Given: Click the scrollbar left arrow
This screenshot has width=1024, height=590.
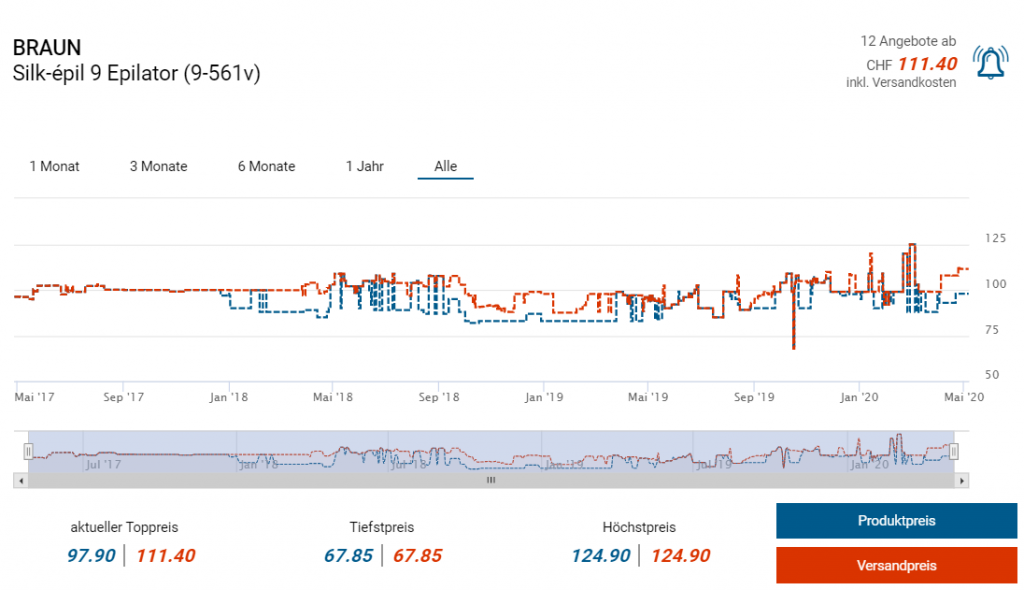Looking at the screenshot, I should point(20,480).
